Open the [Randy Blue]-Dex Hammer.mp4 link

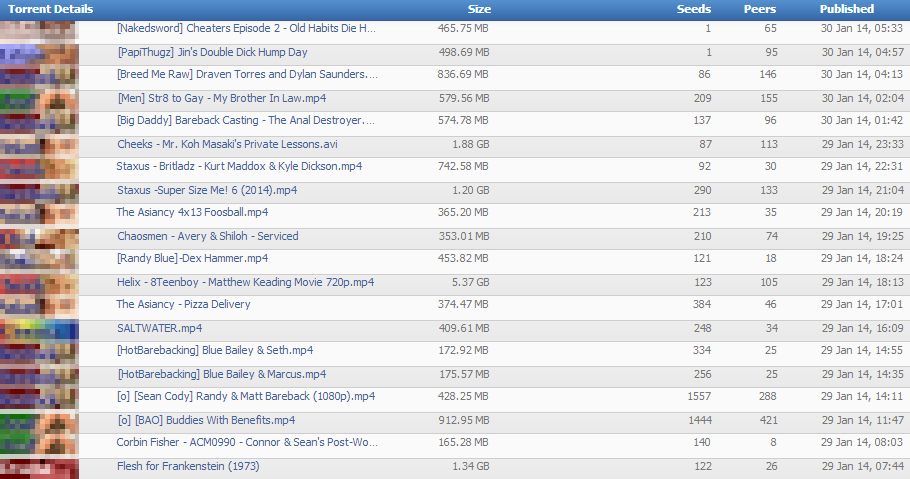(193, 258)
